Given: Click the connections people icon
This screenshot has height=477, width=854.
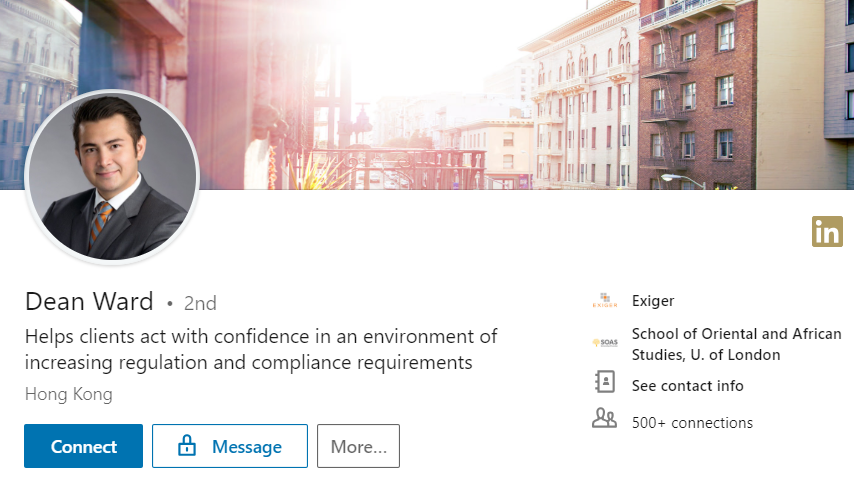Looking at the screenshot, I should [604, 418].
